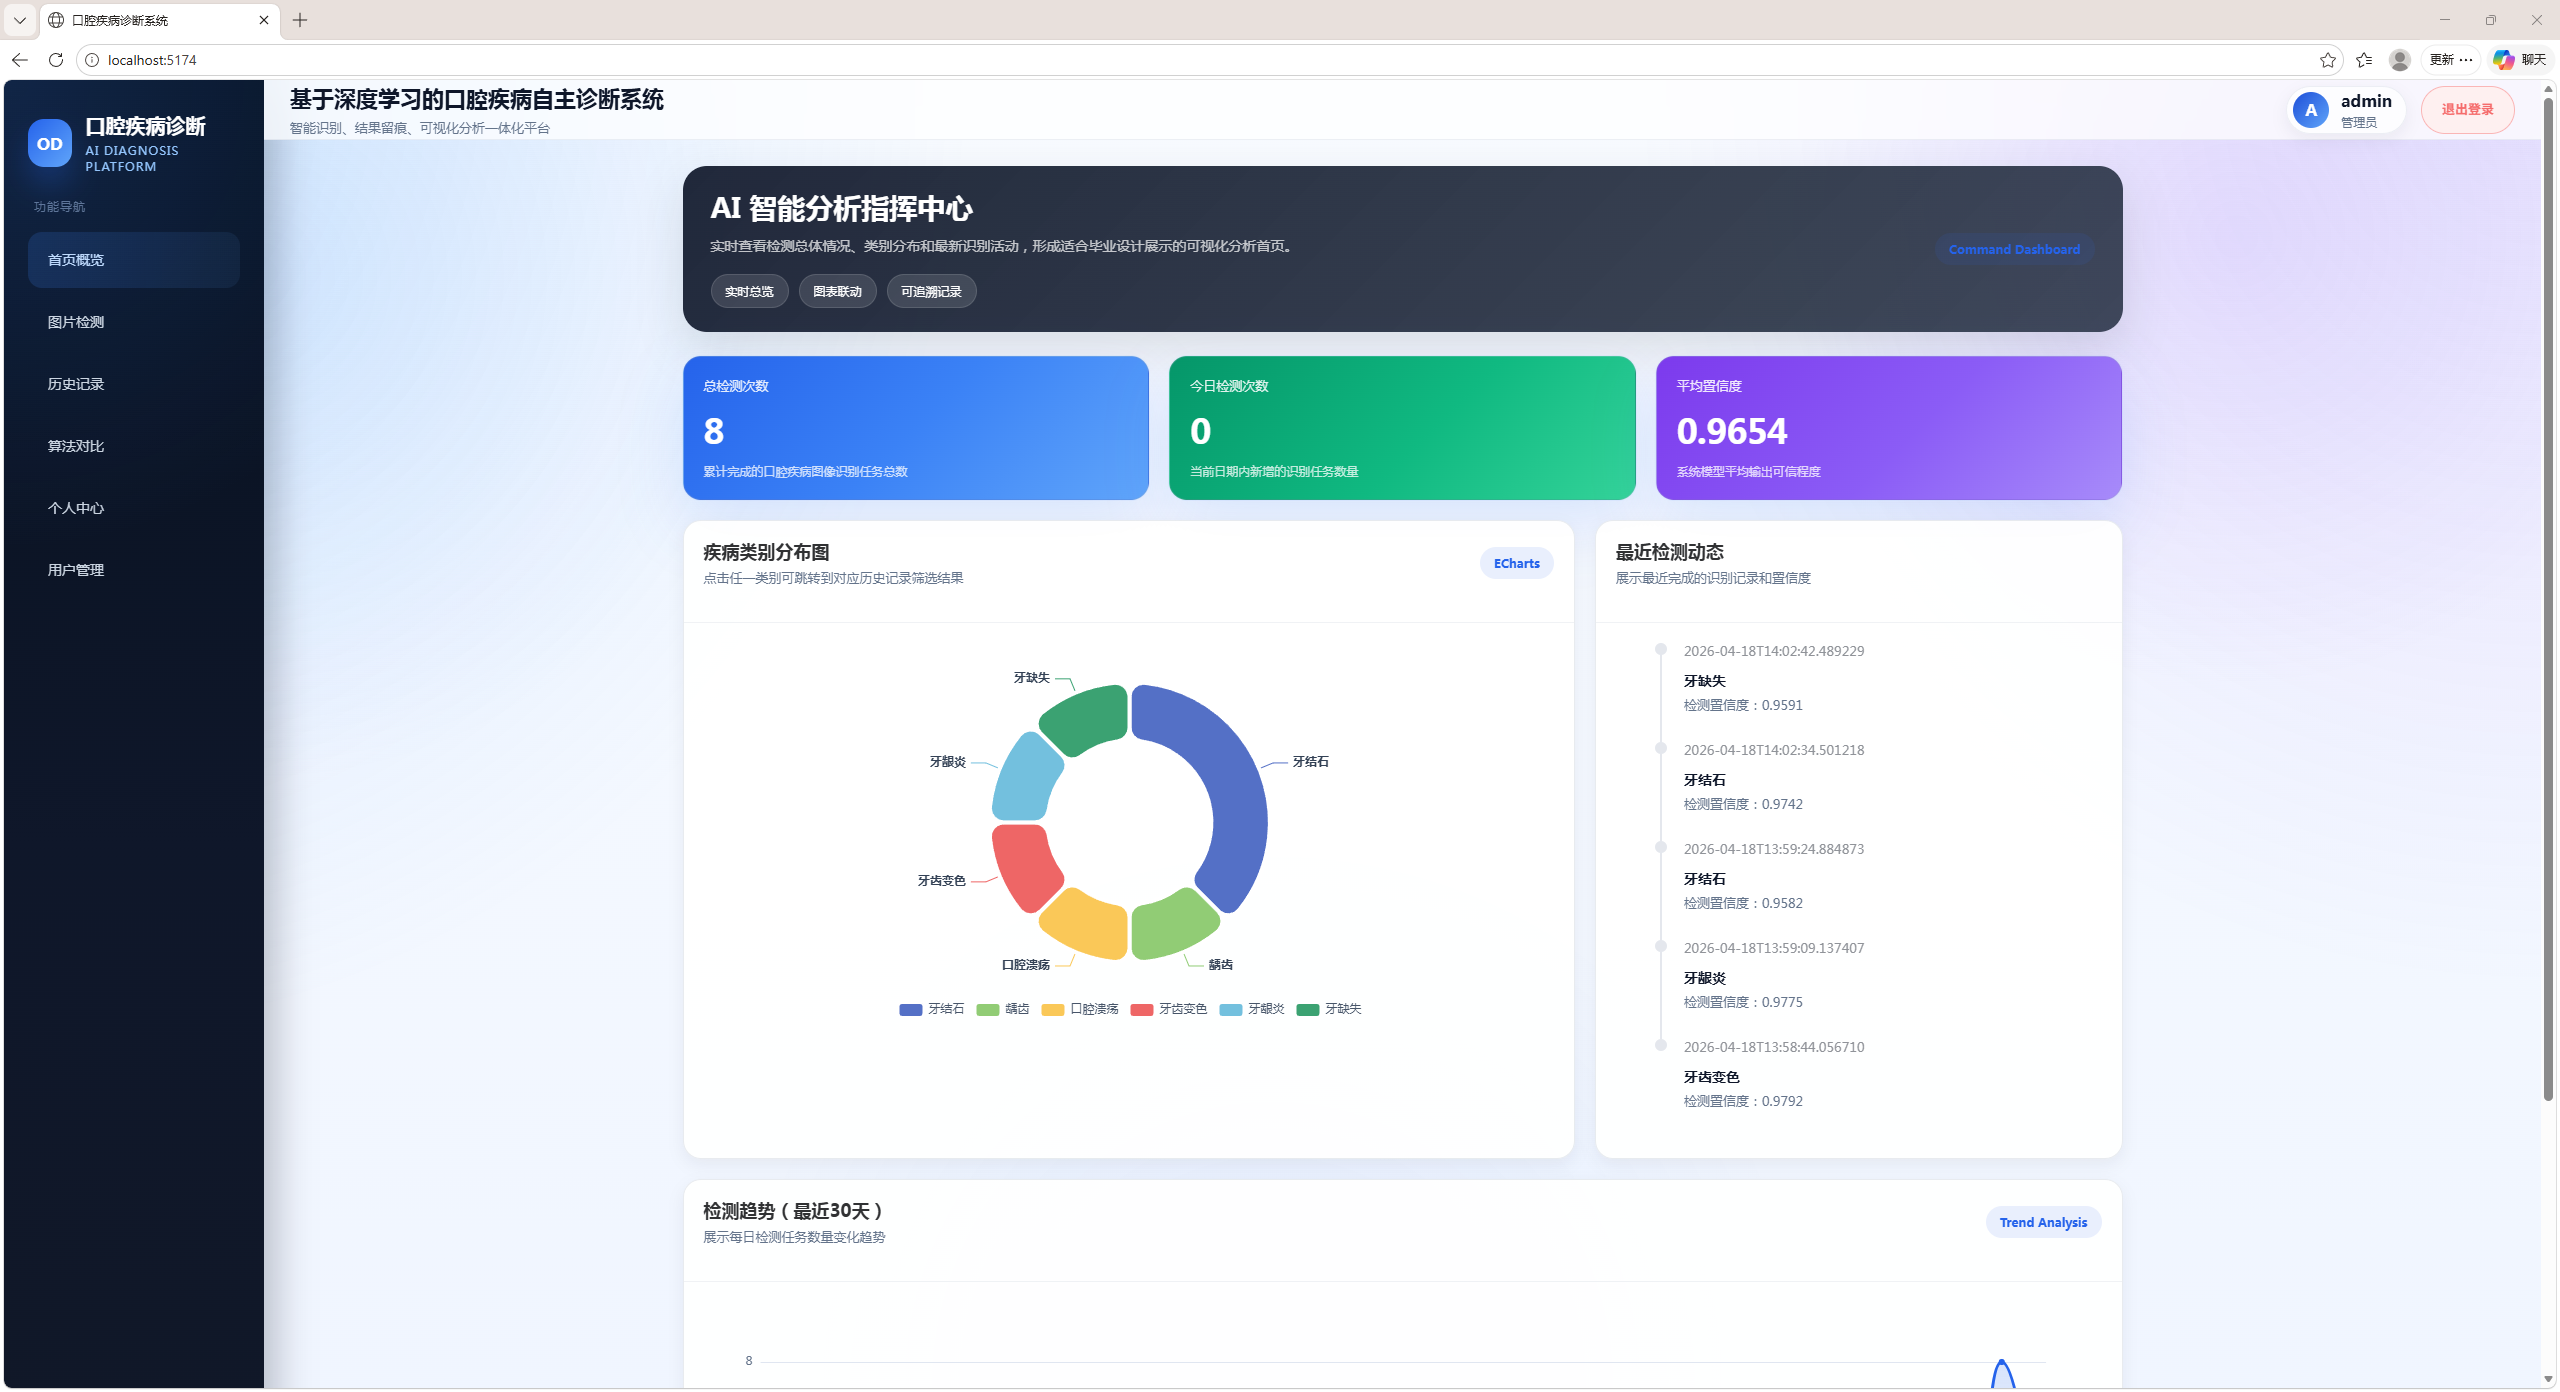This screenshot has width=2560, height=1392.
Task: Open the tab search dropdown chevron
Action: (19, 20)
